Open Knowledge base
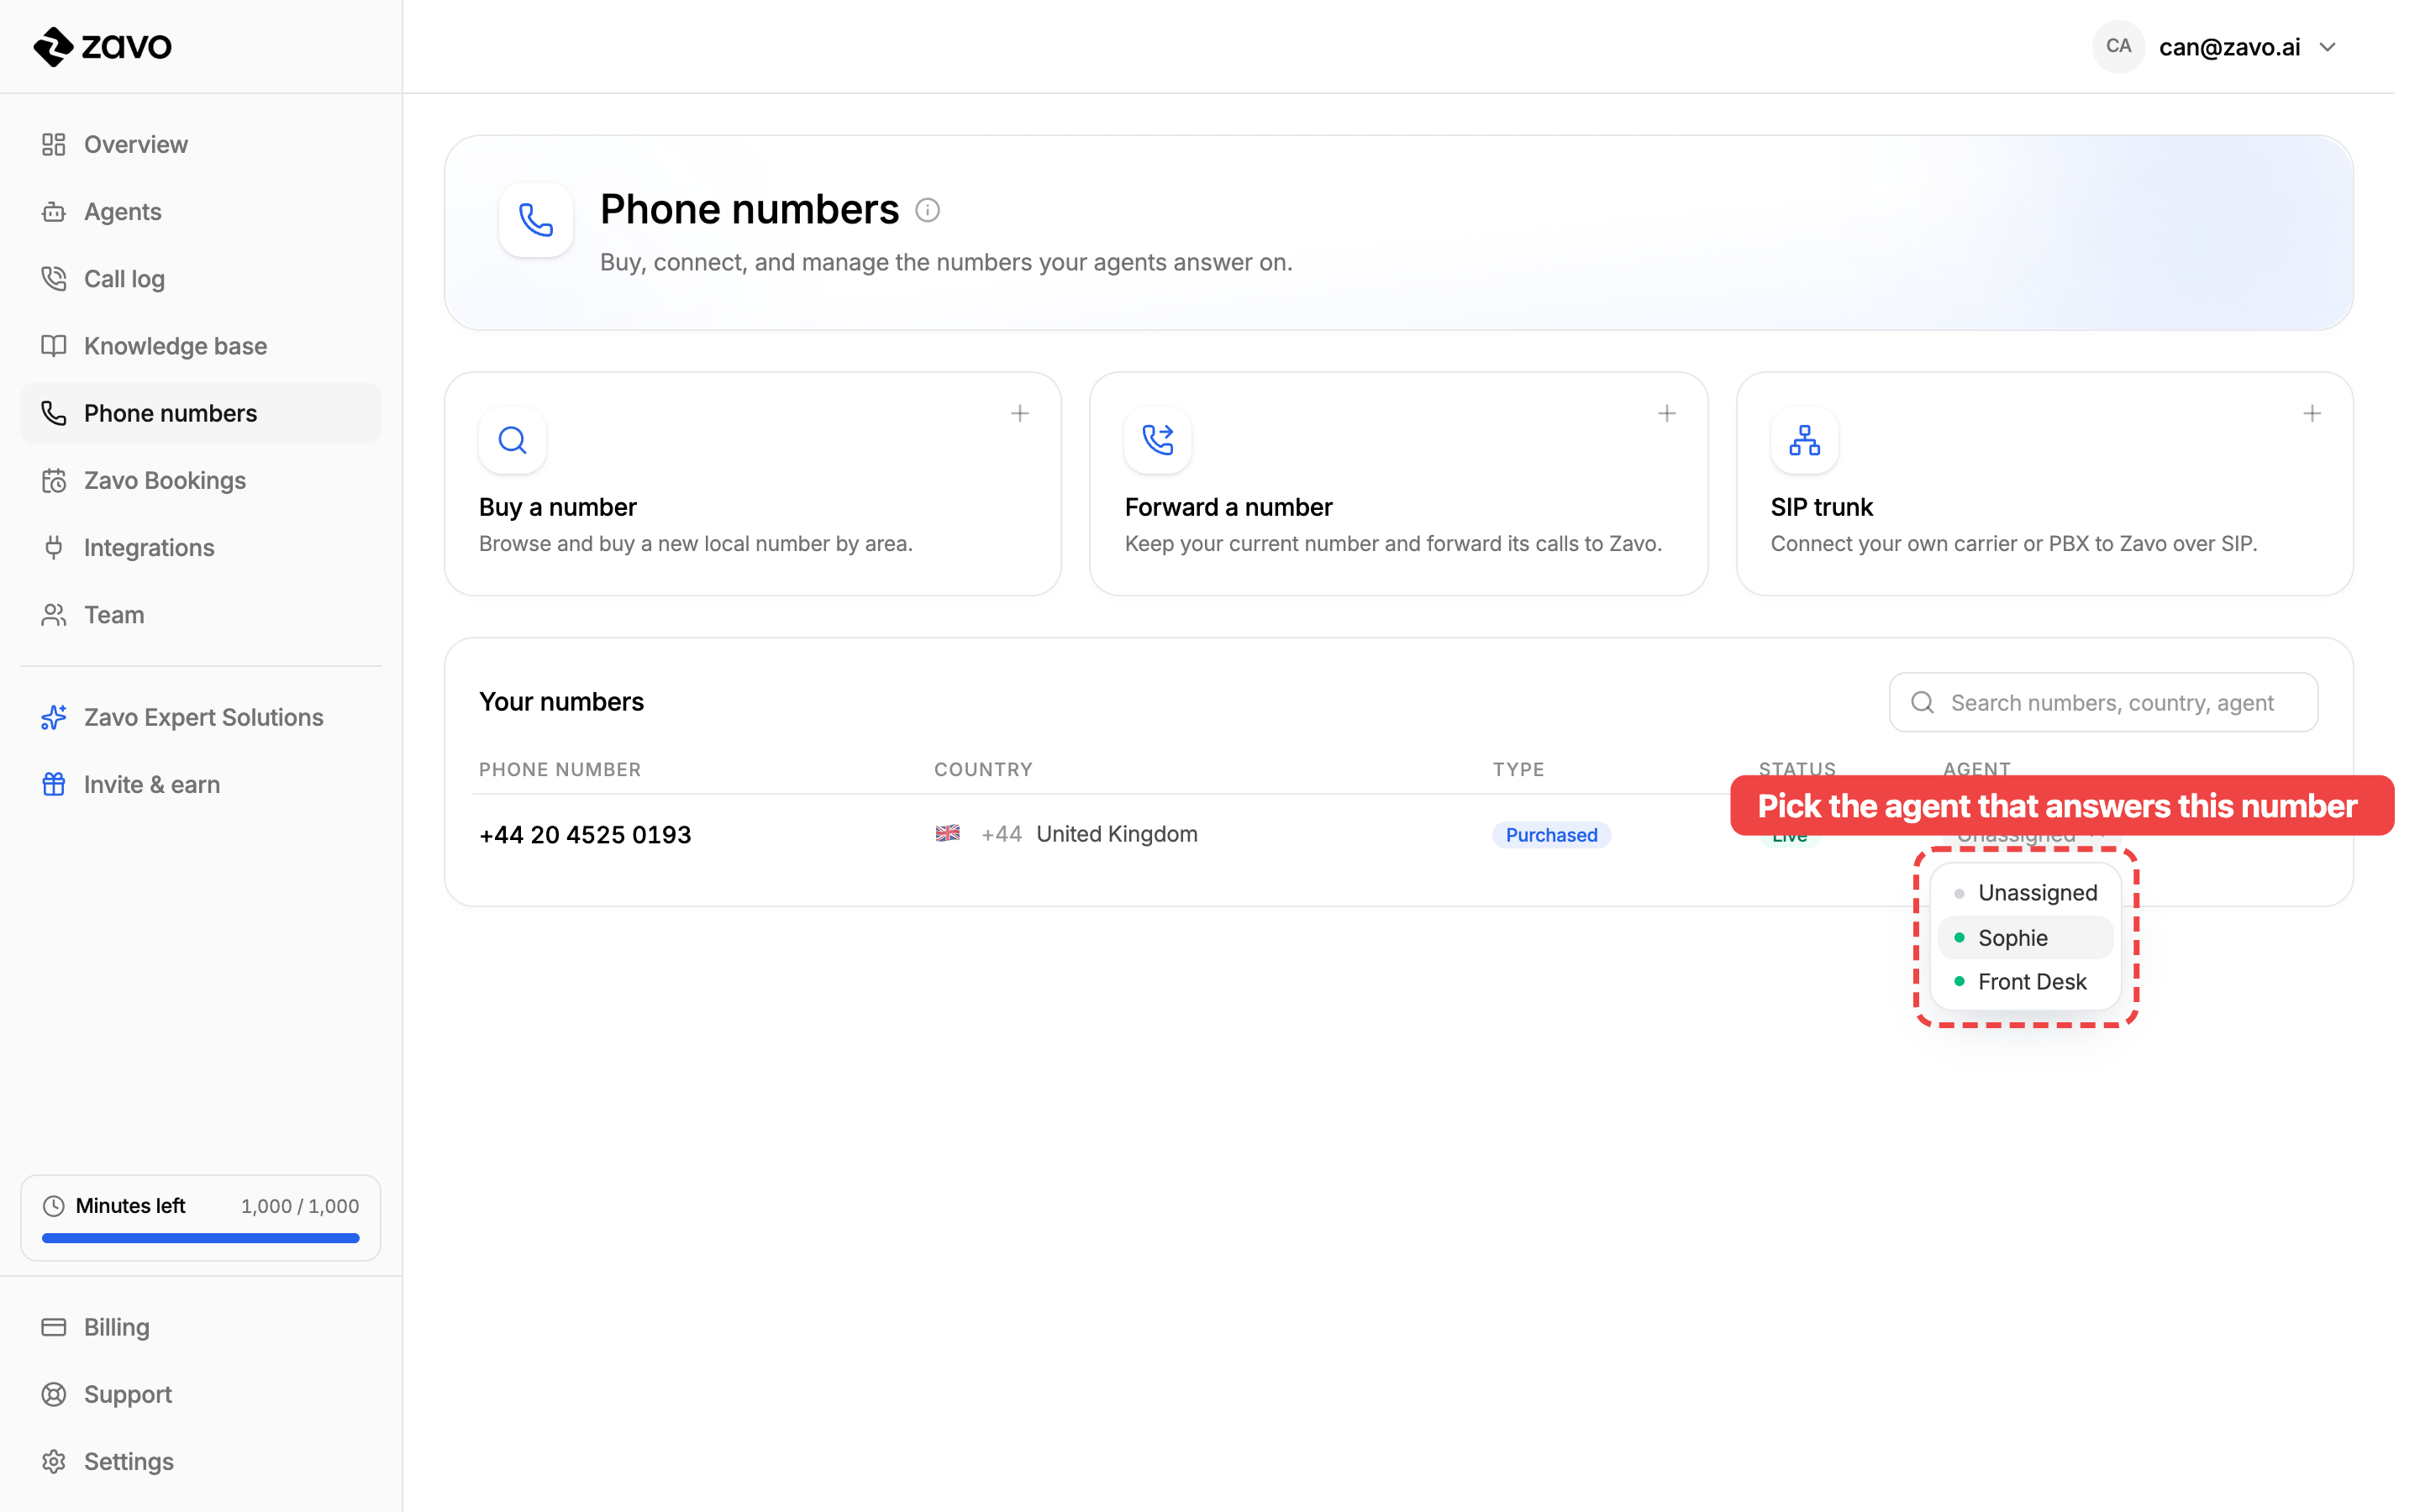 [200, 345]
